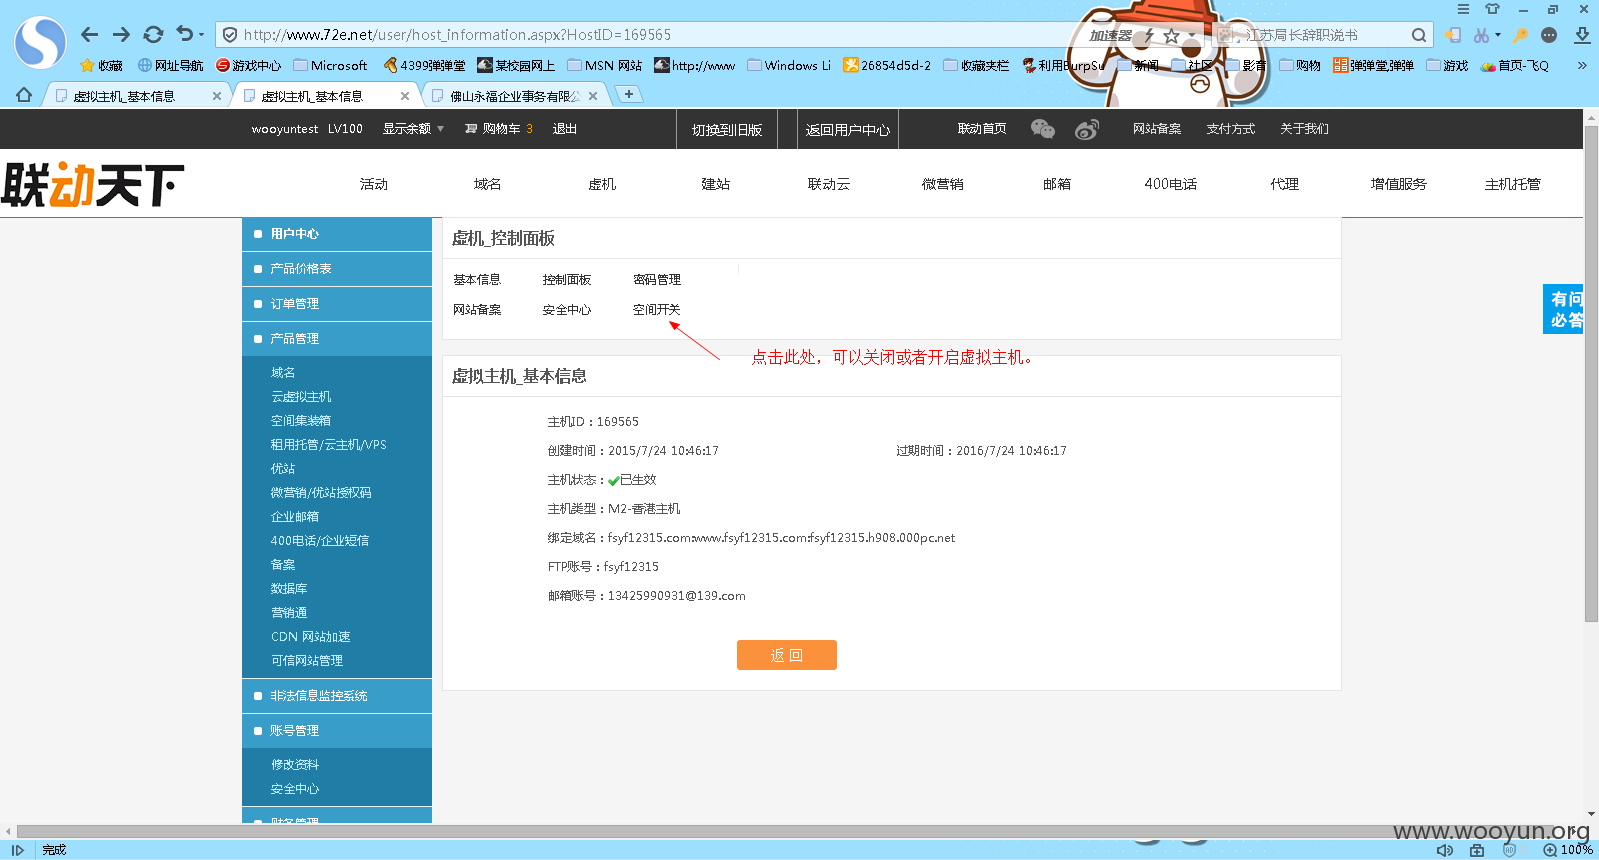The image size is (1599, 860).
Task: Open the 购物车 shopping cart
Action: [499, 129]
